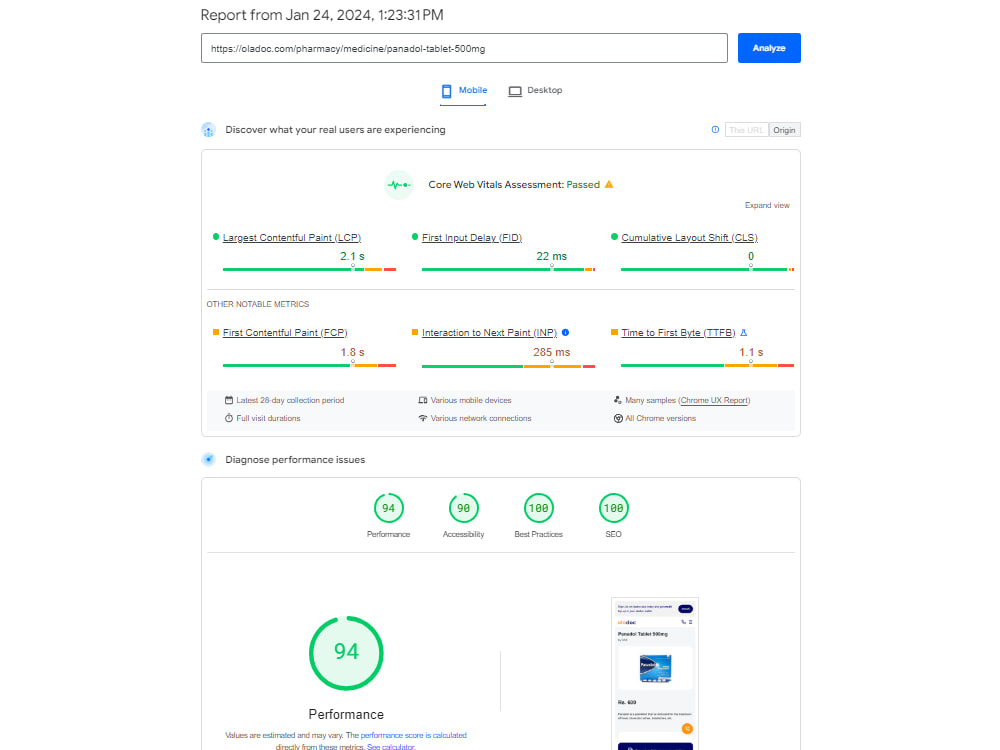The height and width of the screenshot is (750, 1000).
Task: Open the performance score is calculated link
Action: pyautogui.click(x=413, y=735)
